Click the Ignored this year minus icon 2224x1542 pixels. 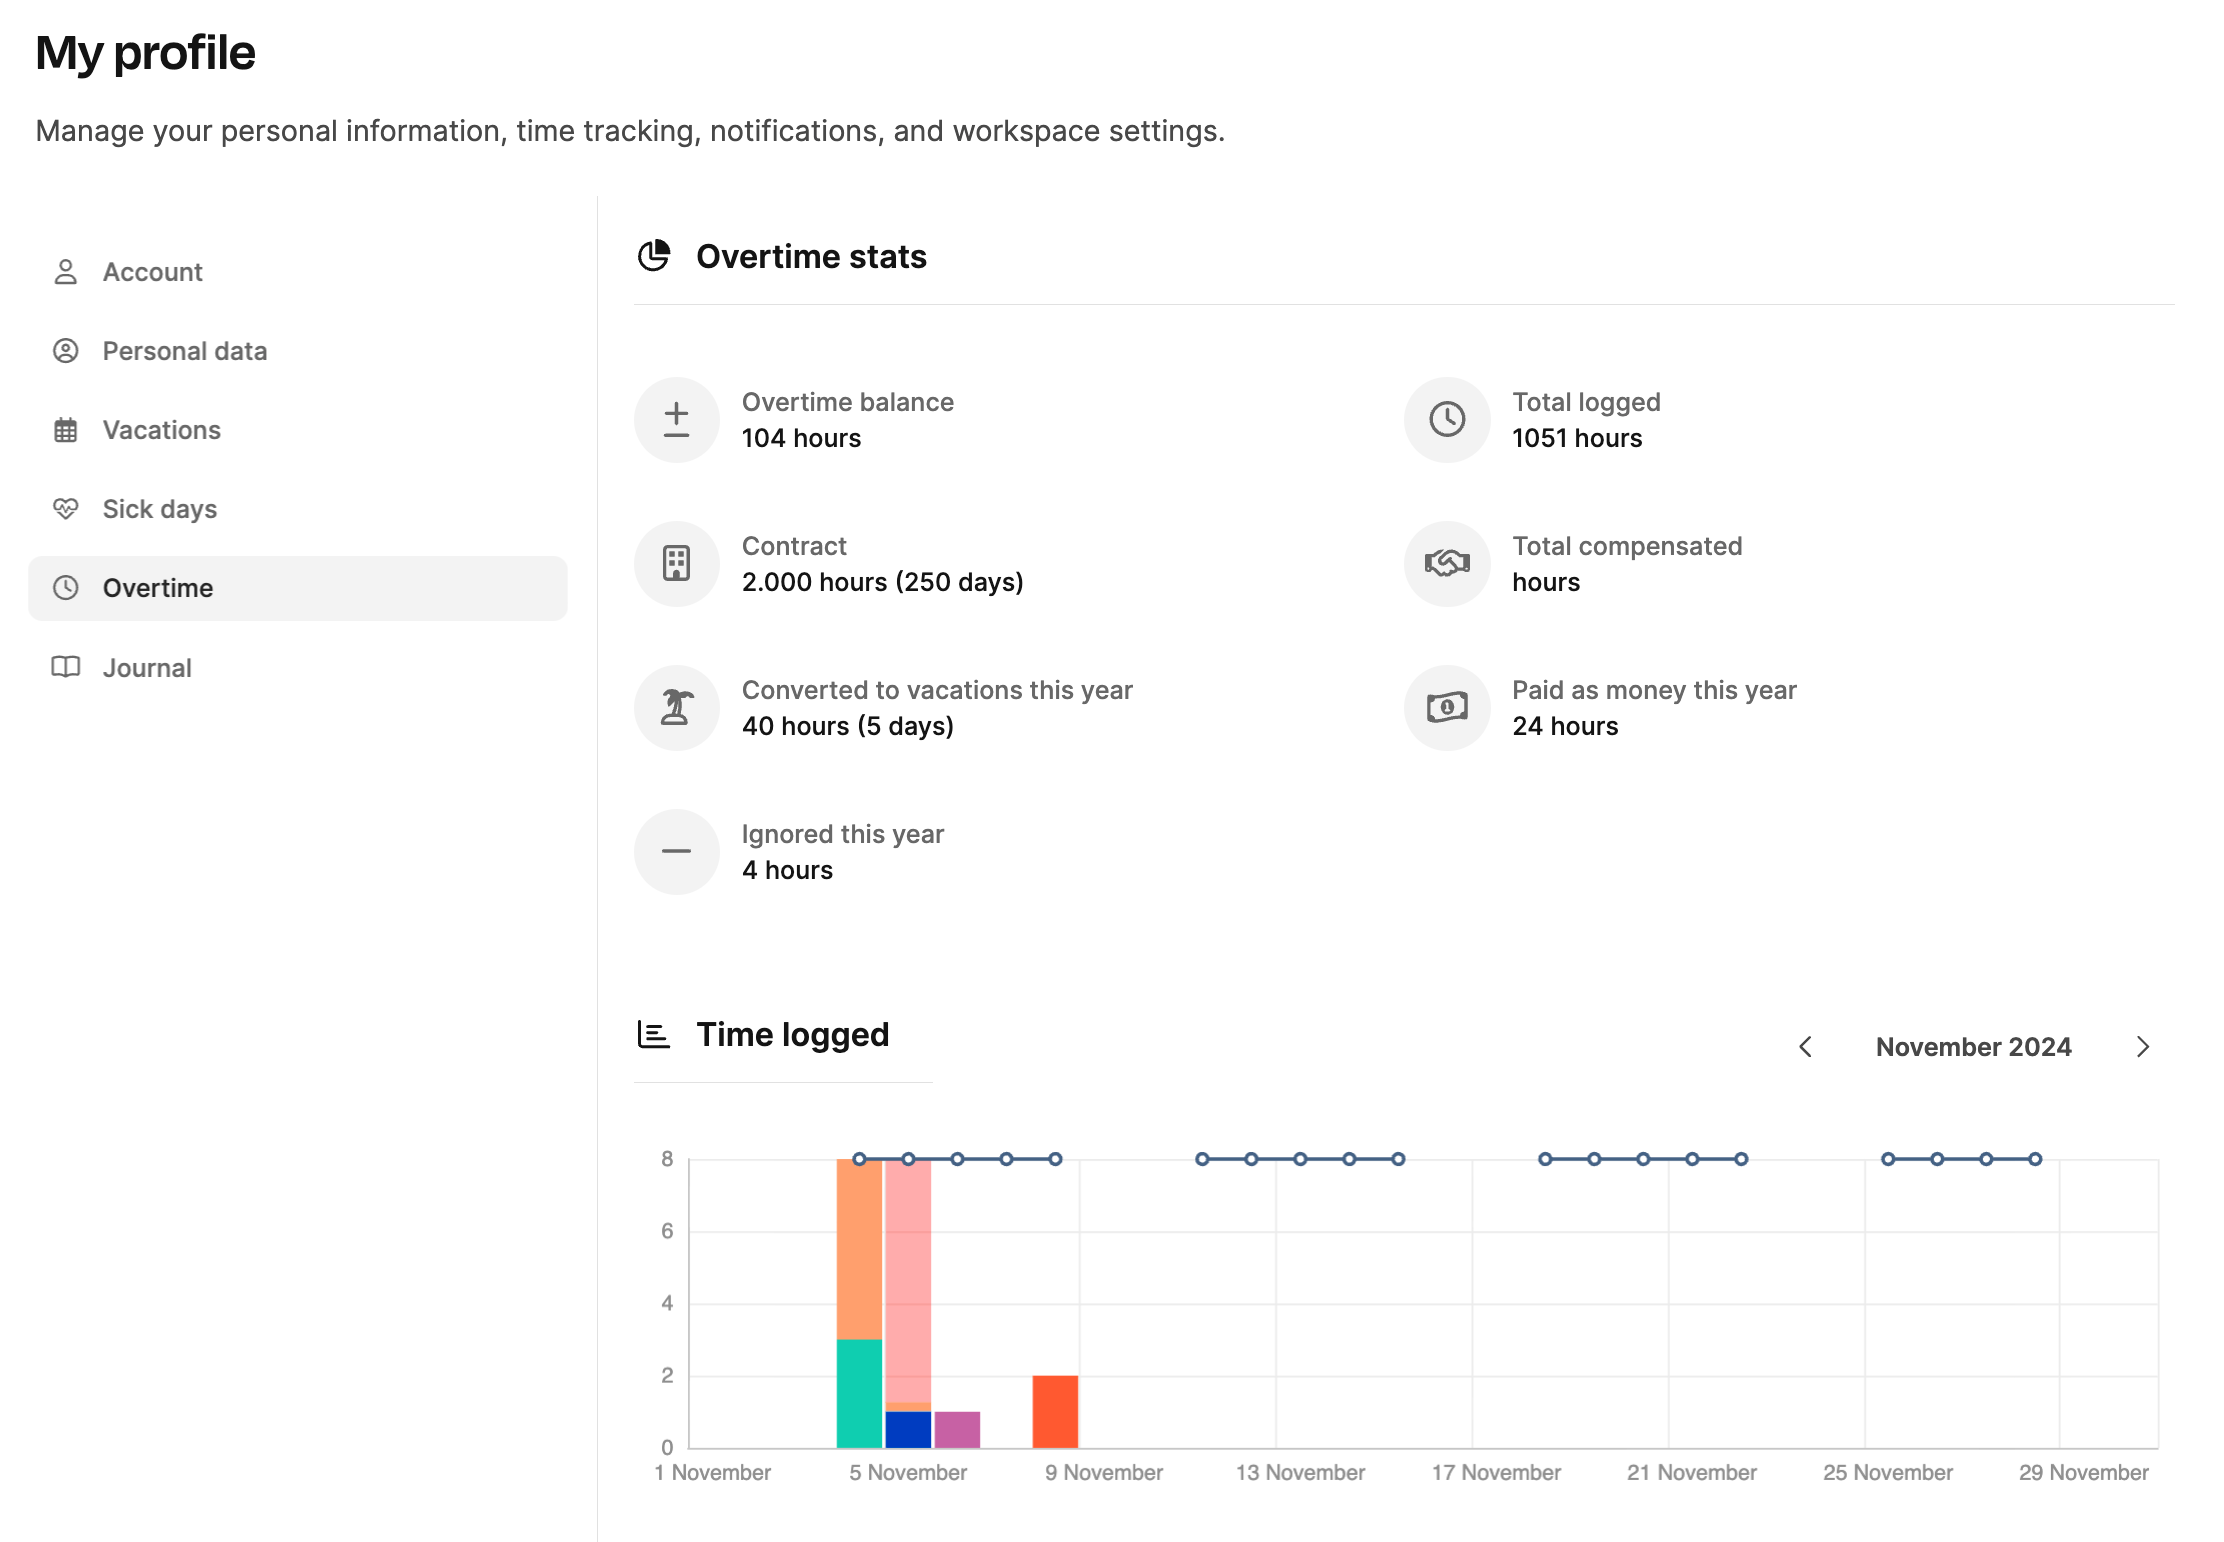pos(676,852)
